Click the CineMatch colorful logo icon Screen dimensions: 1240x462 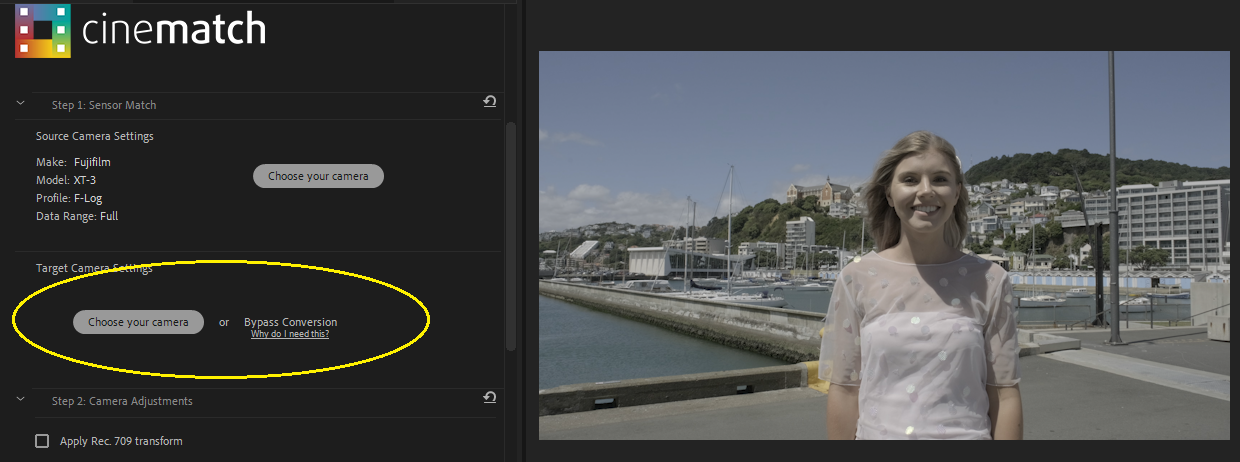[43, 30]
